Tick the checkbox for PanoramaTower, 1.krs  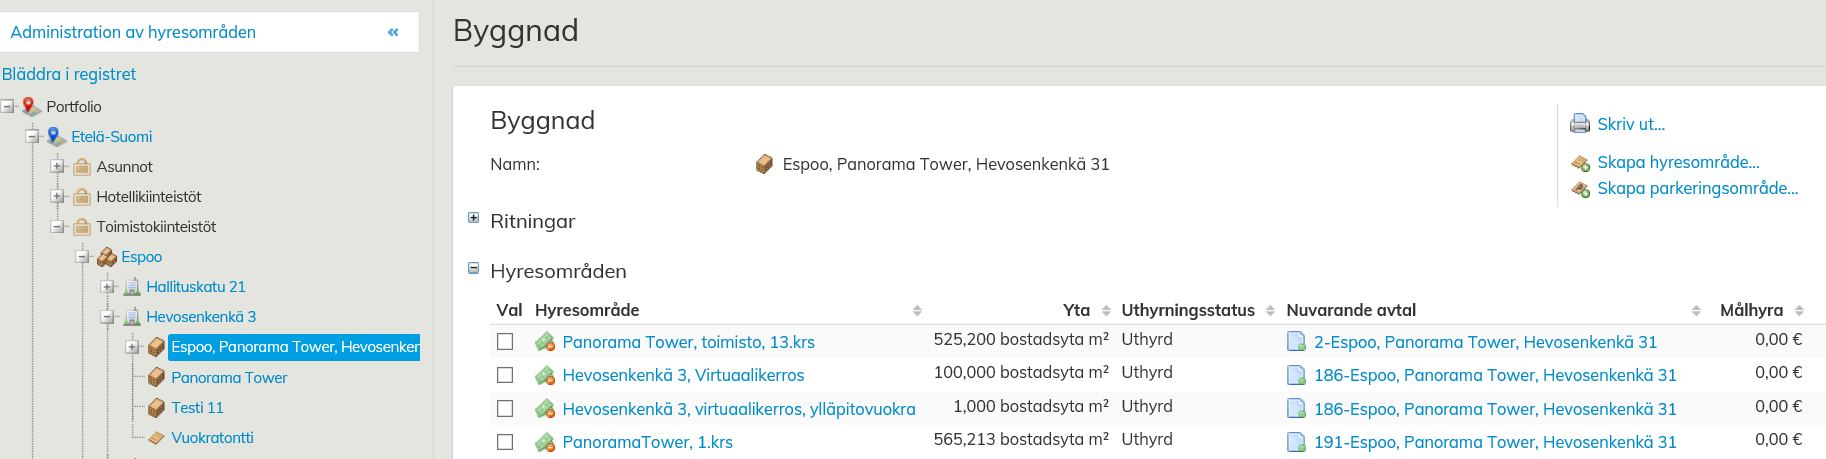pyautogui.click(x=505, y=442)
